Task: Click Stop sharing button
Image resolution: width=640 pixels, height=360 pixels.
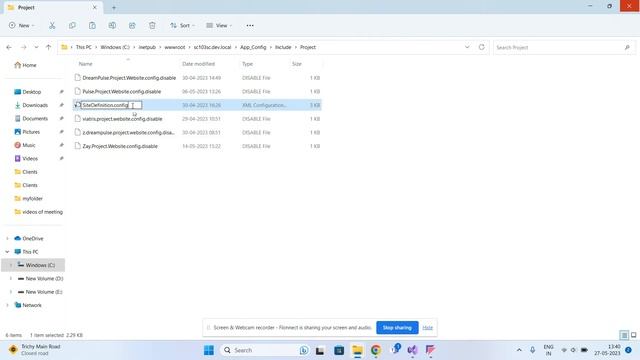Action: 397,328
